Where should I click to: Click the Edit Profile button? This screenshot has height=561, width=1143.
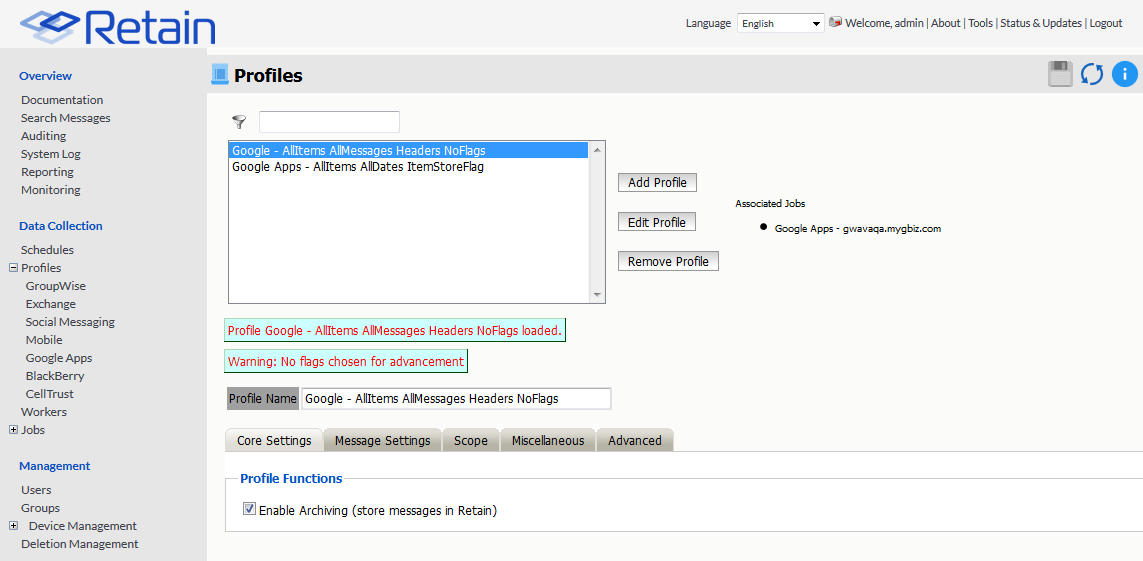pos(656,221)
